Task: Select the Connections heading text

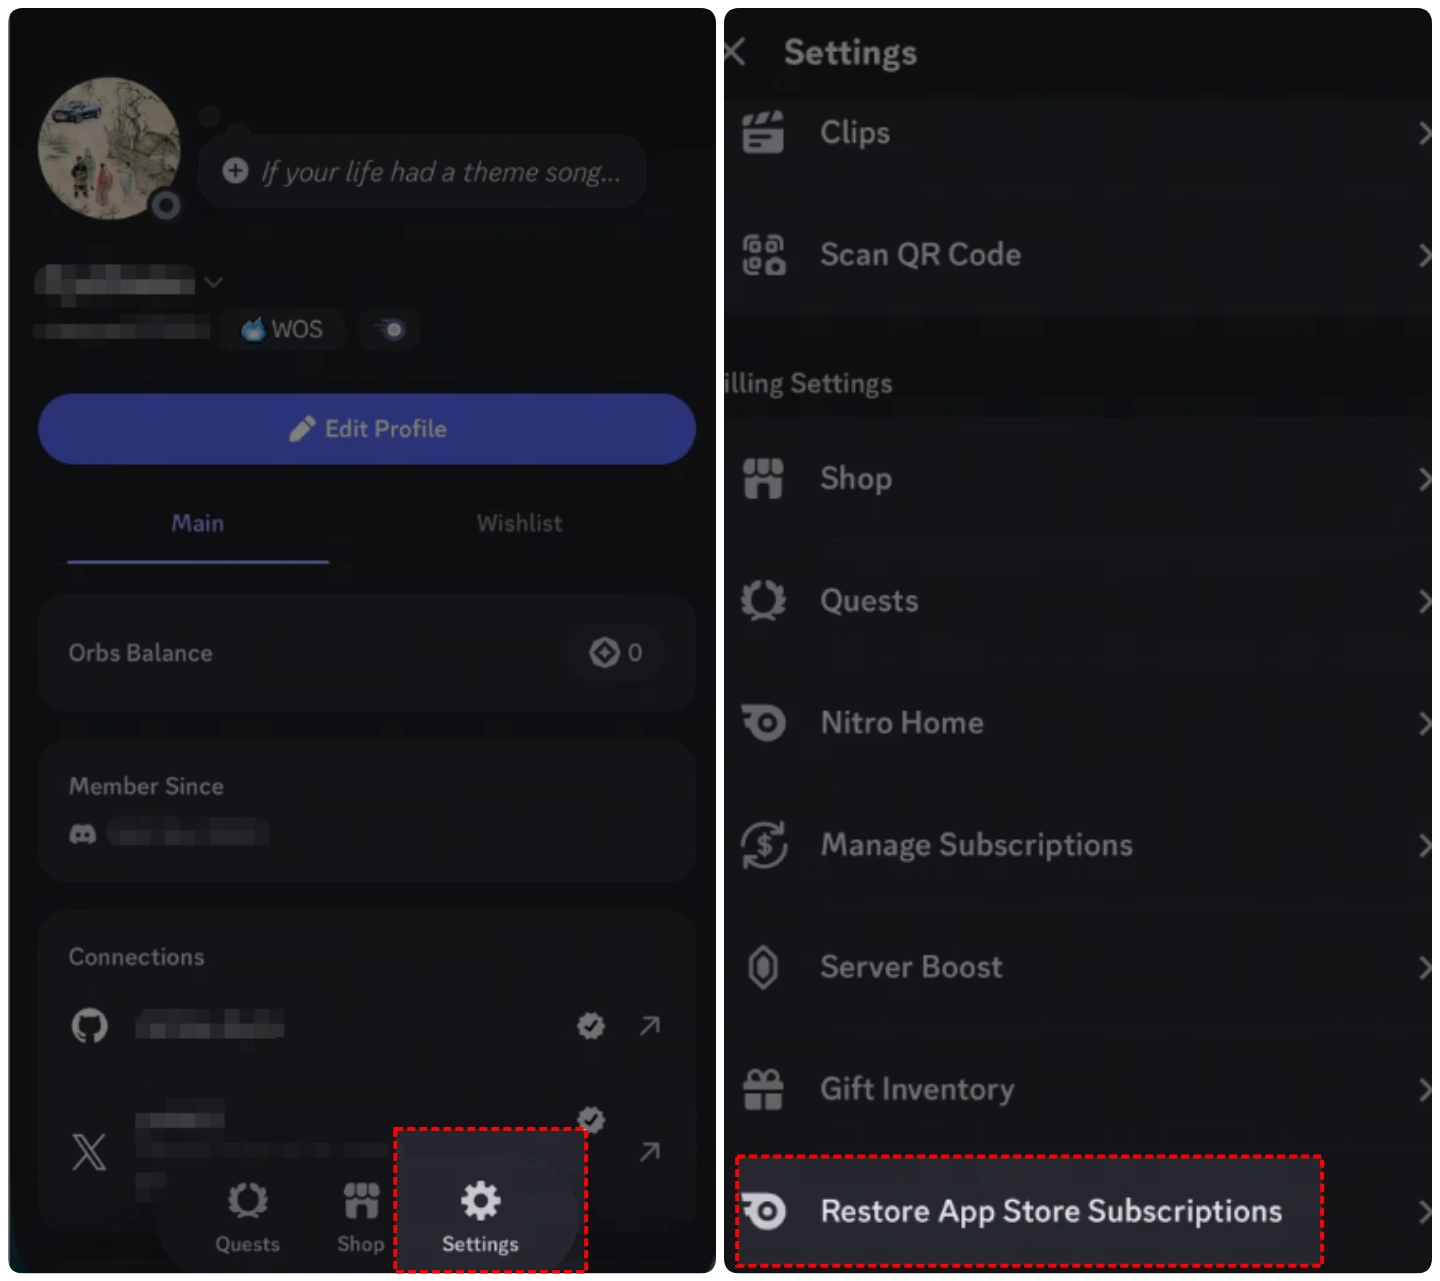Action: coord(136,957)
